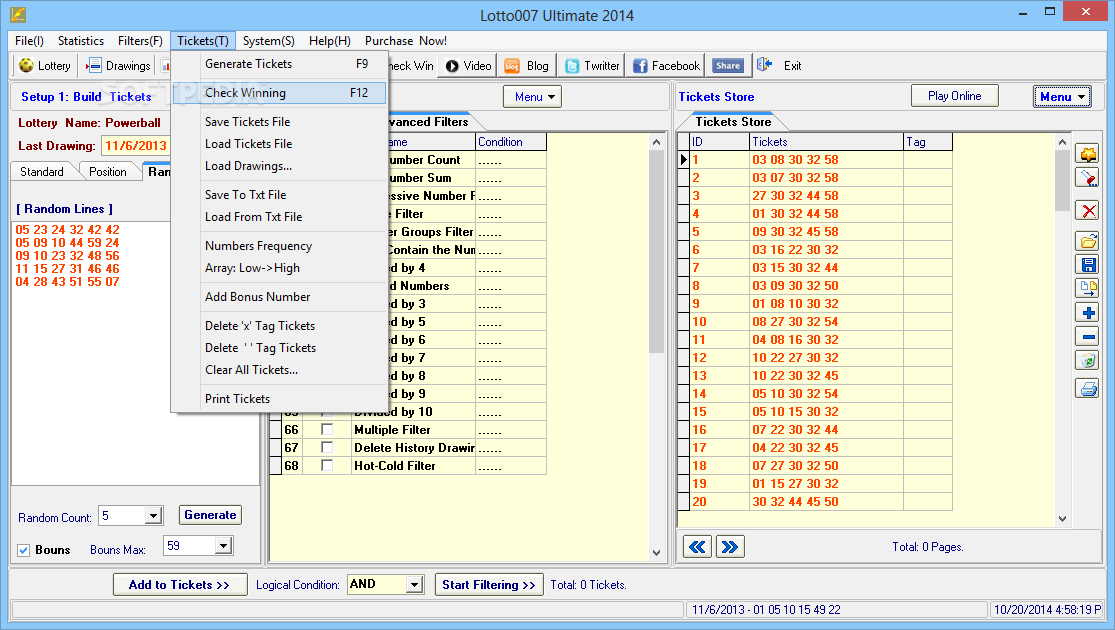Open the Logical Condition AND dropdown
Screen dimensions: 1115x630
point(415,584)
